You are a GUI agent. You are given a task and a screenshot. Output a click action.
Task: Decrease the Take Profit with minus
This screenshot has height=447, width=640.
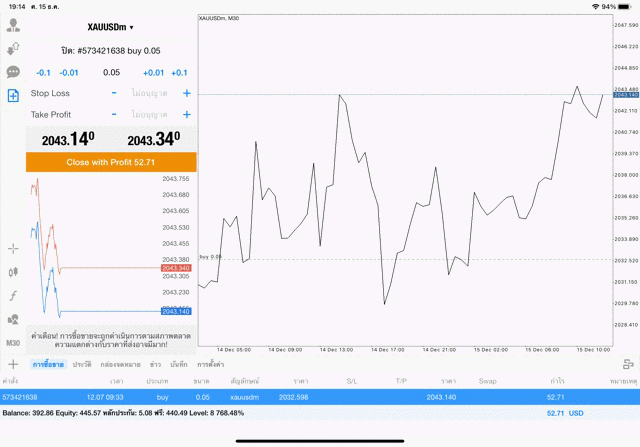[114, 115]
